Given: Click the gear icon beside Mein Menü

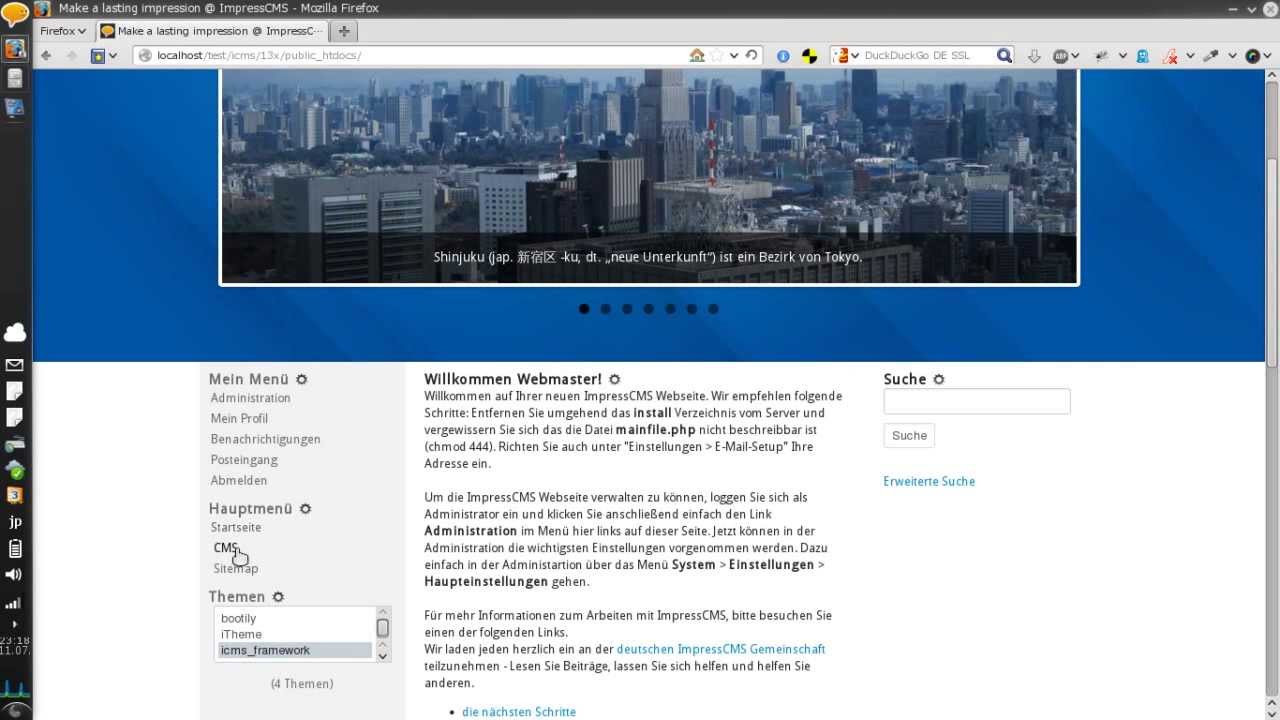Looking at the screenshot, I should pyautogui.click(x=302, y=380).
